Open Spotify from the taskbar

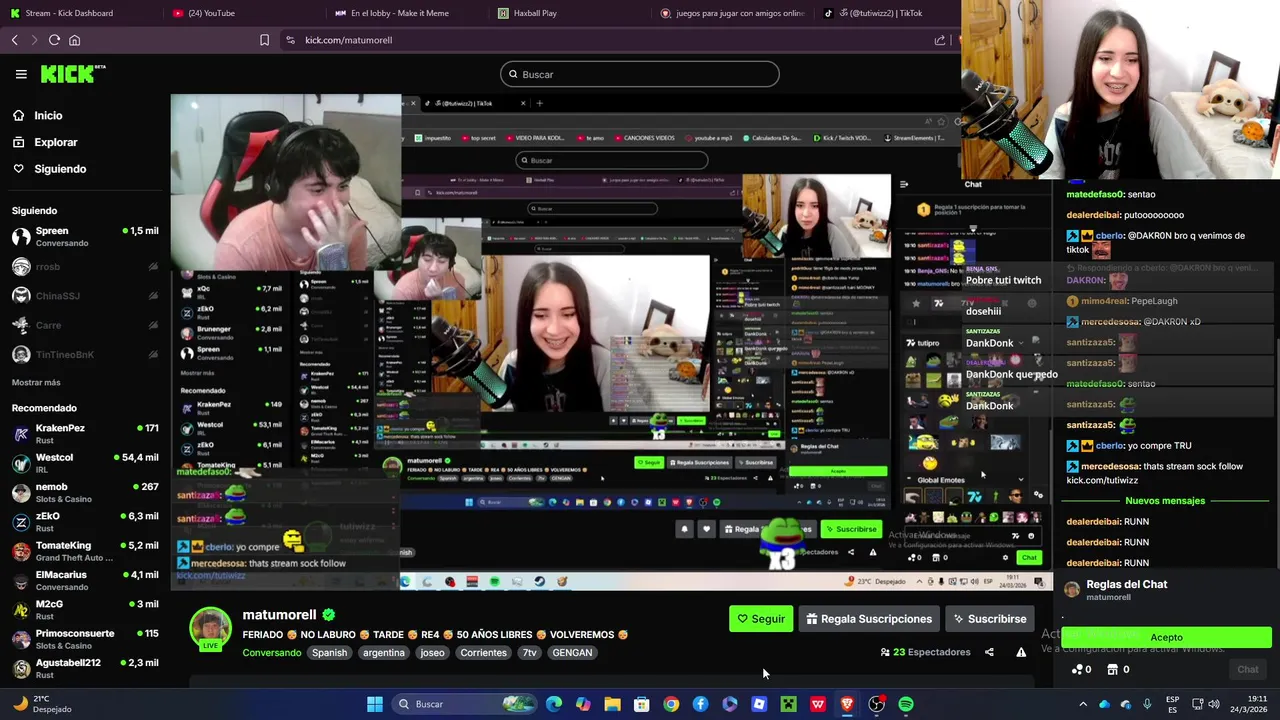point(906,704)
